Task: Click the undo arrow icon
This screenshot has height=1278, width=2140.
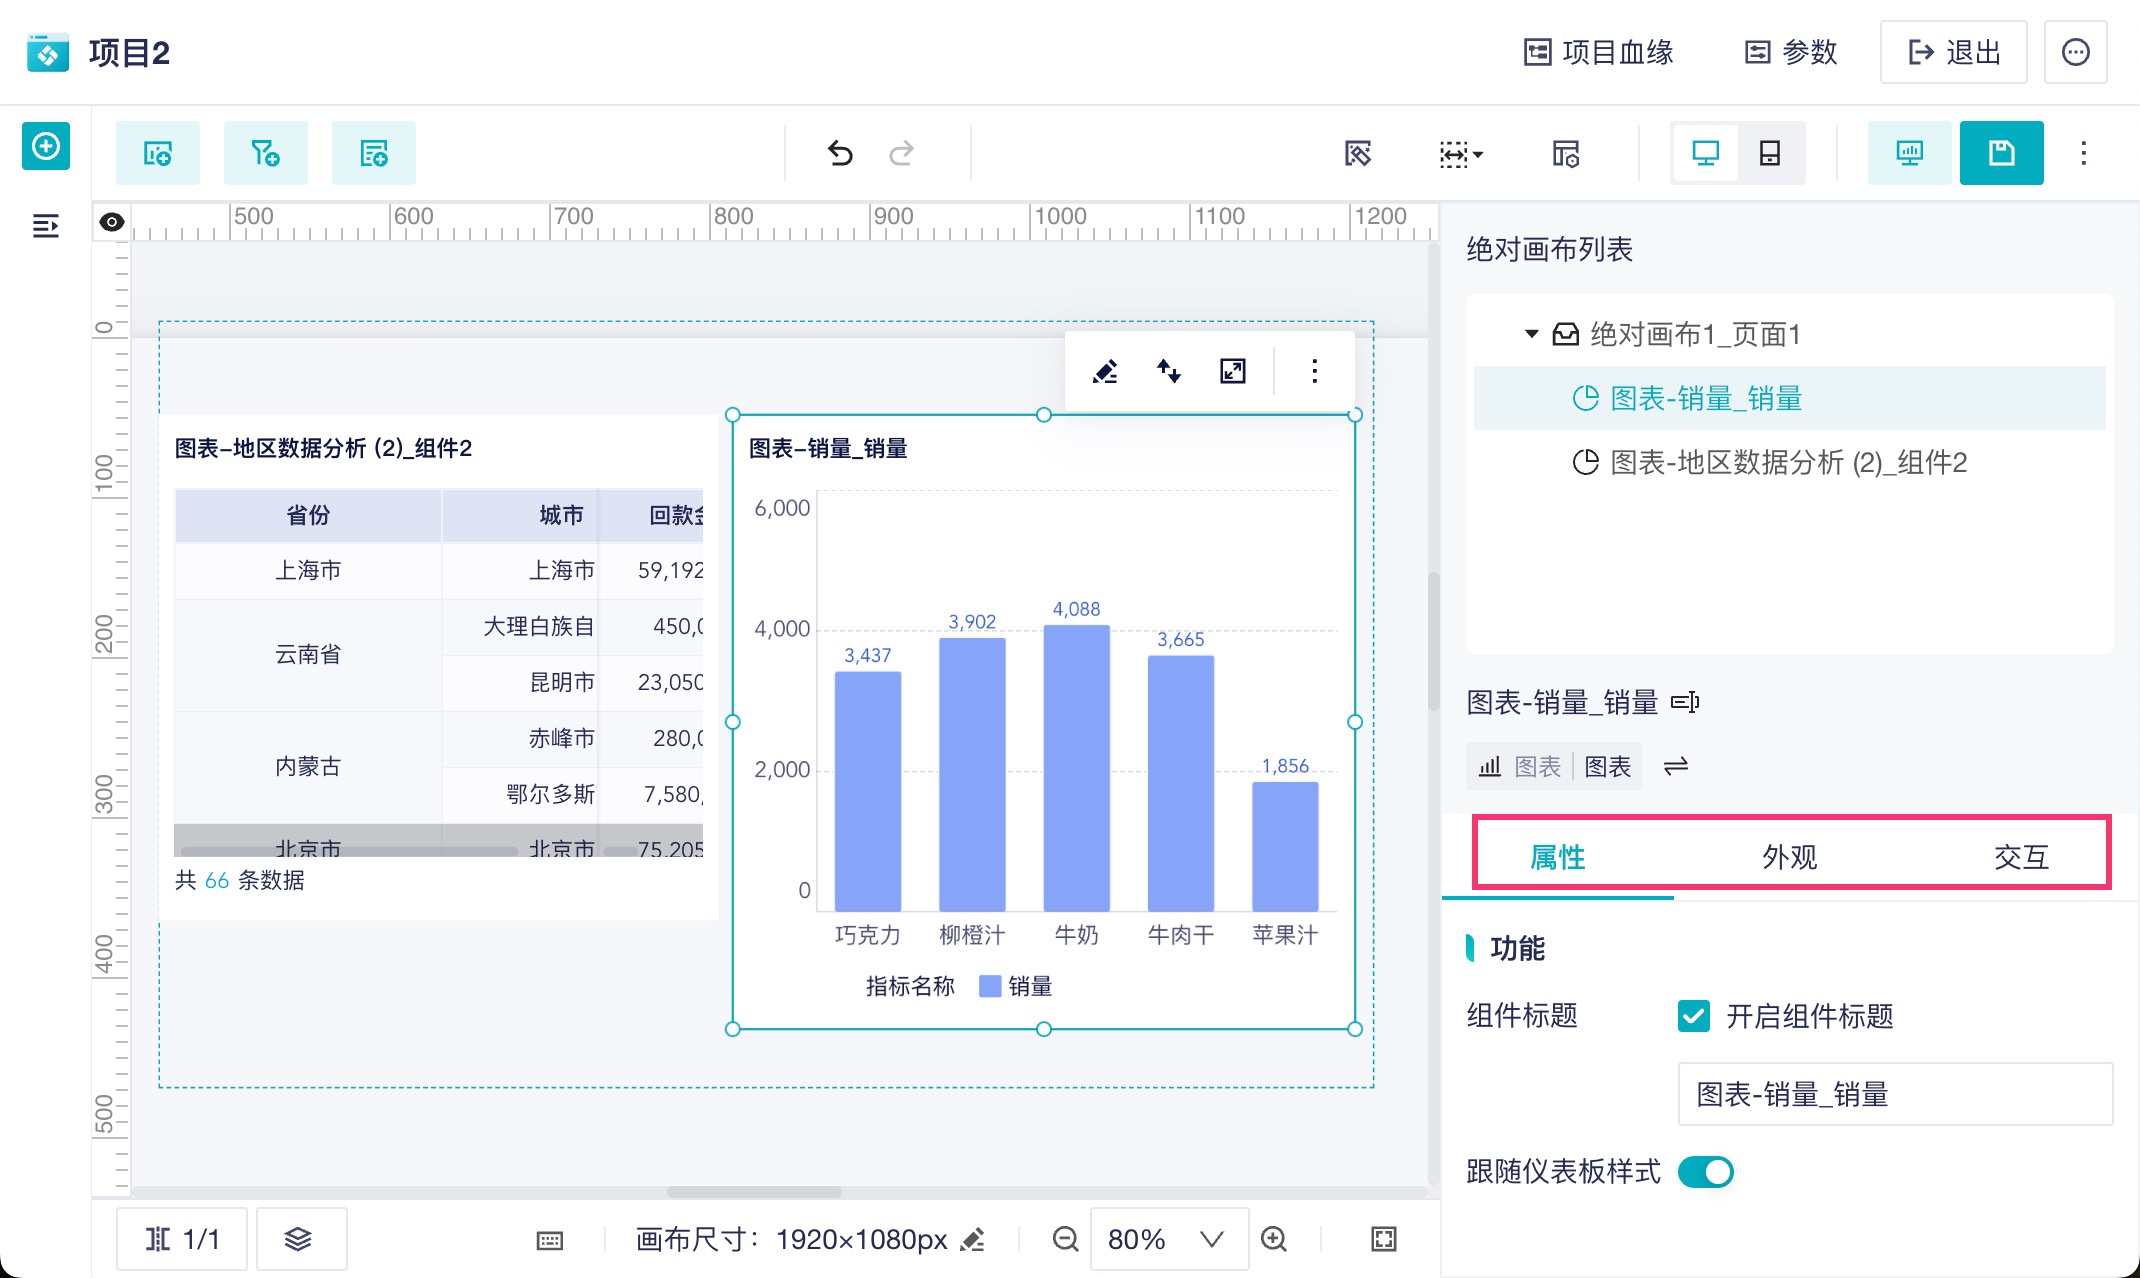Action: 840,153
